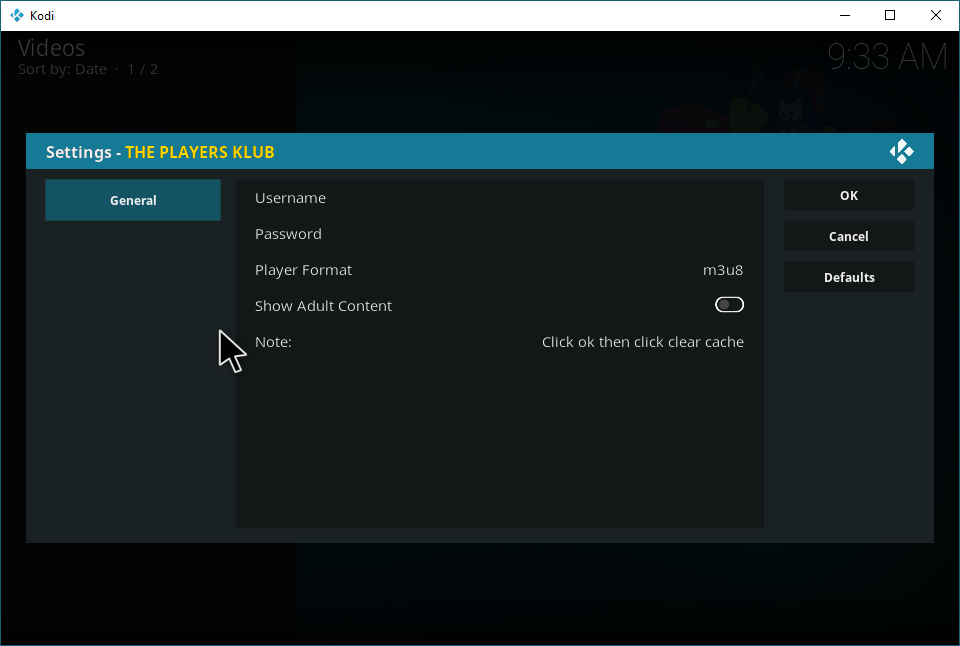Click the Kodi app icon in the title bar

tap(16, 15)
